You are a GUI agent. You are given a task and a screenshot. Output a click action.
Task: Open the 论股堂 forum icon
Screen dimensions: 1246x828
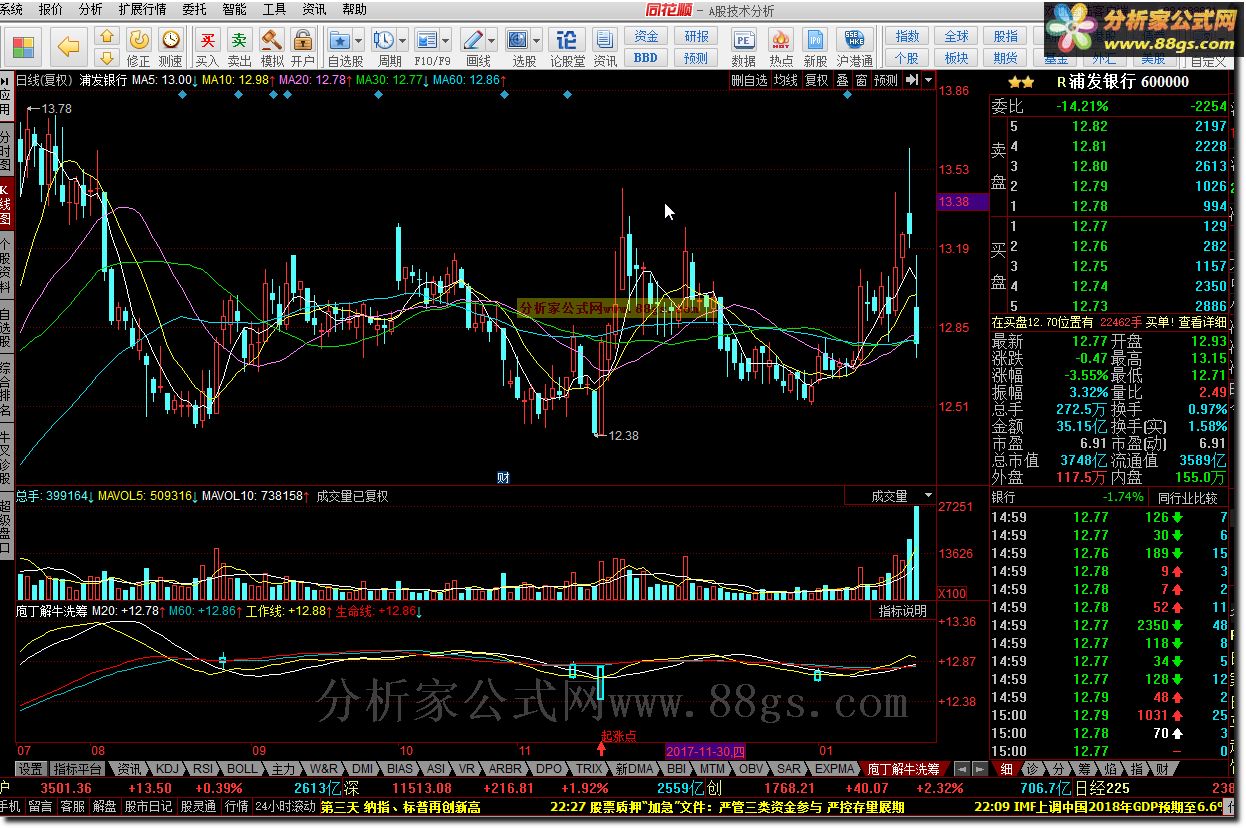point(567,47)
